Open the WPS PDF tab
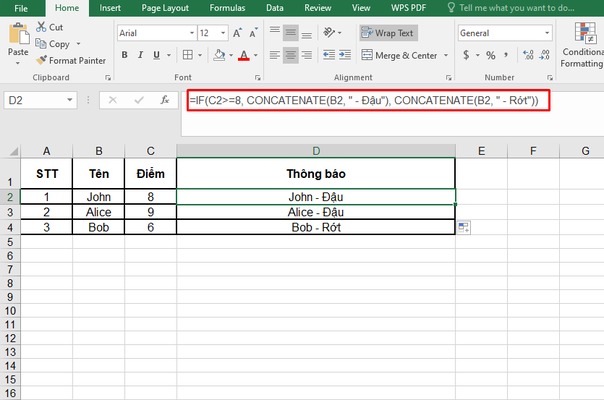Viewport: 604px width, 400px height. click(x=408, y=8)
